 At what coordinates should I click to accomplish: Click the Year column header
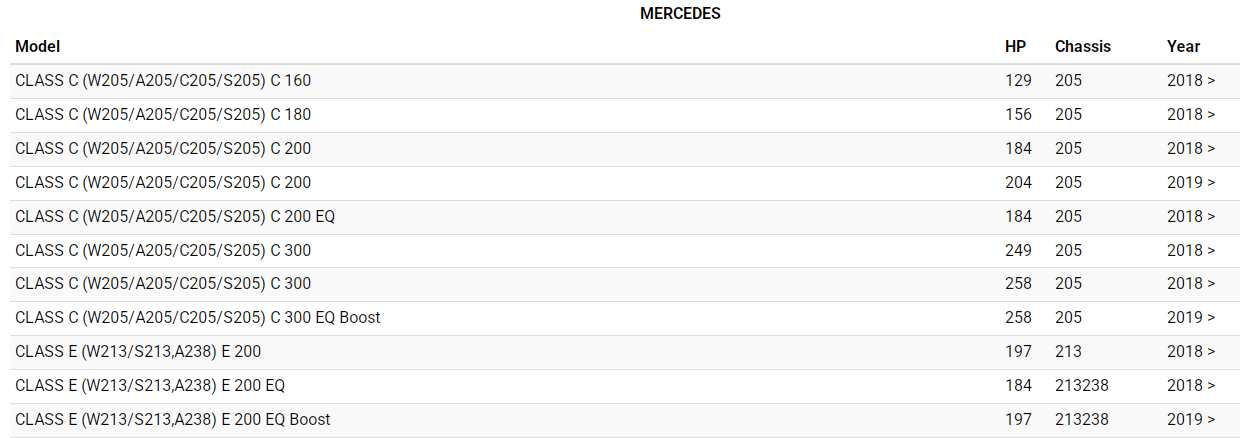click(x=1183, y=46)
